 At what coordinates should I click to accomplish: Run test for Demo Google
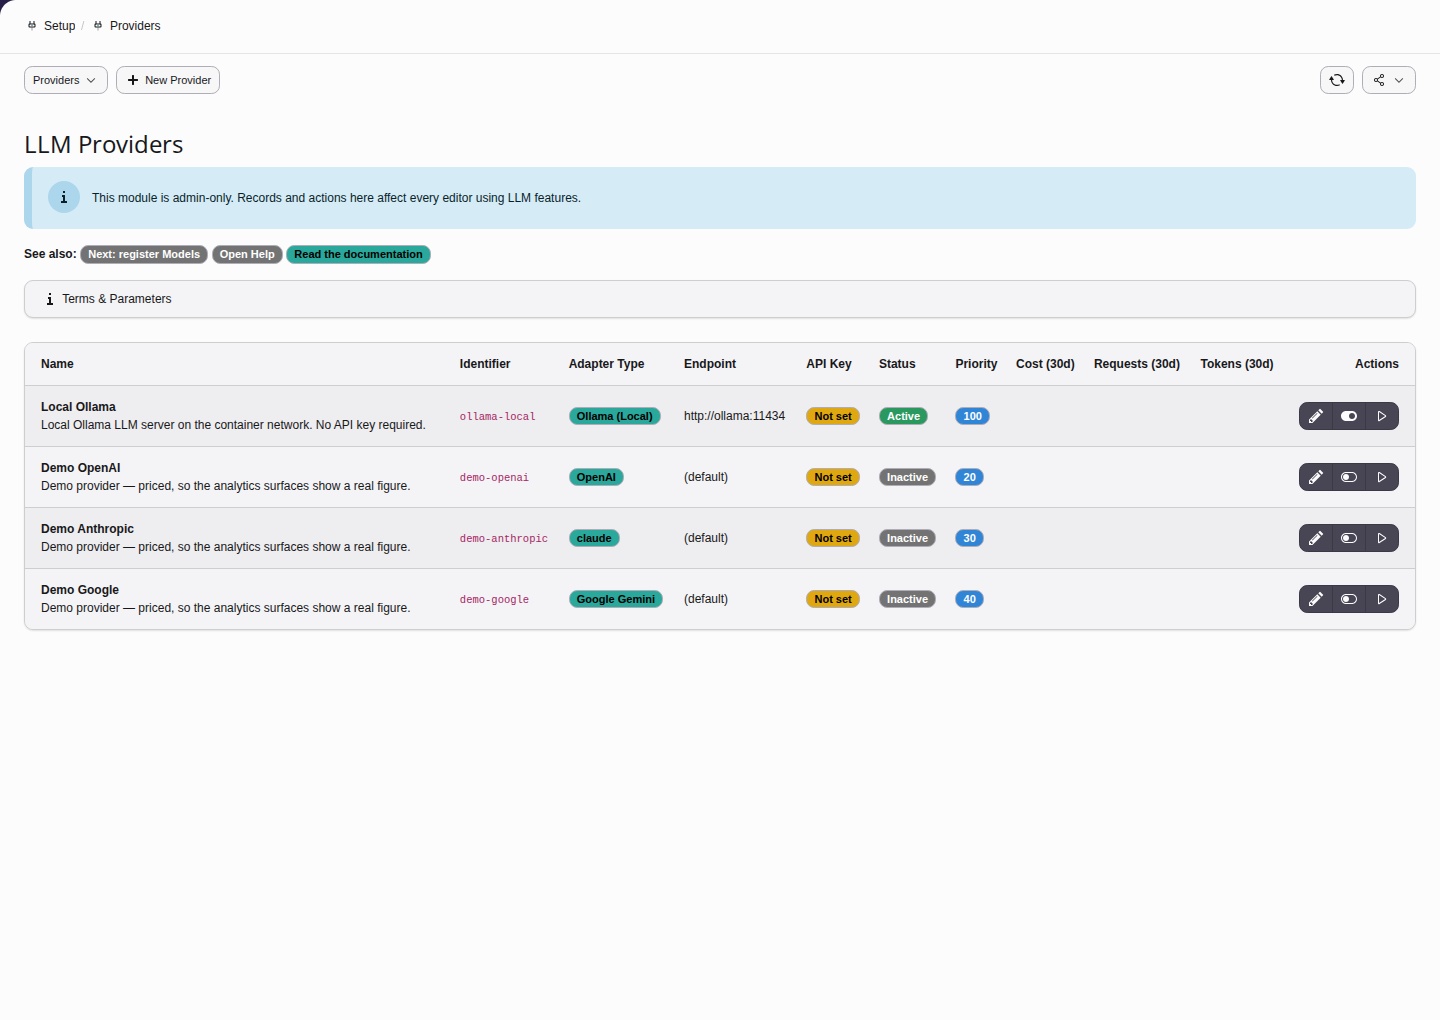pos(1382,599)
